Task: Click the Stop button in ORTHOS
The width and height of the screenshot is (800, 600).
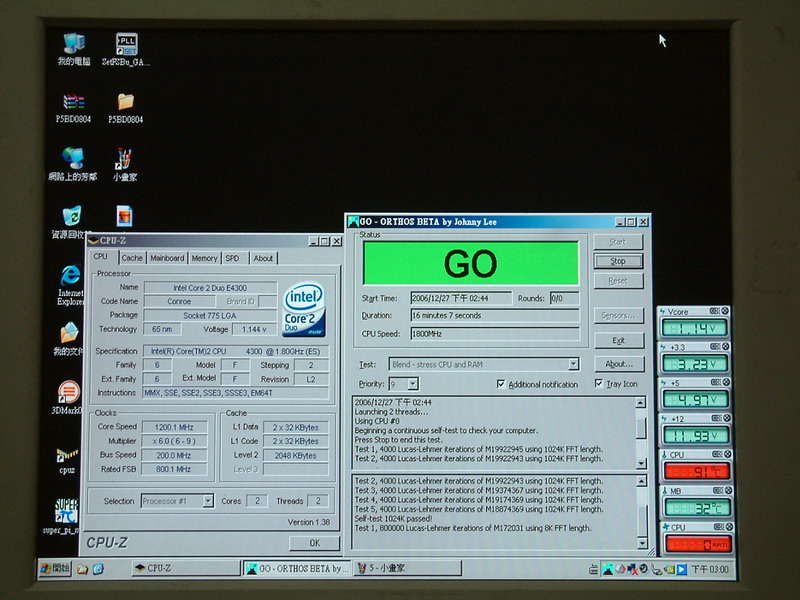Action: [x=618, y=261]
